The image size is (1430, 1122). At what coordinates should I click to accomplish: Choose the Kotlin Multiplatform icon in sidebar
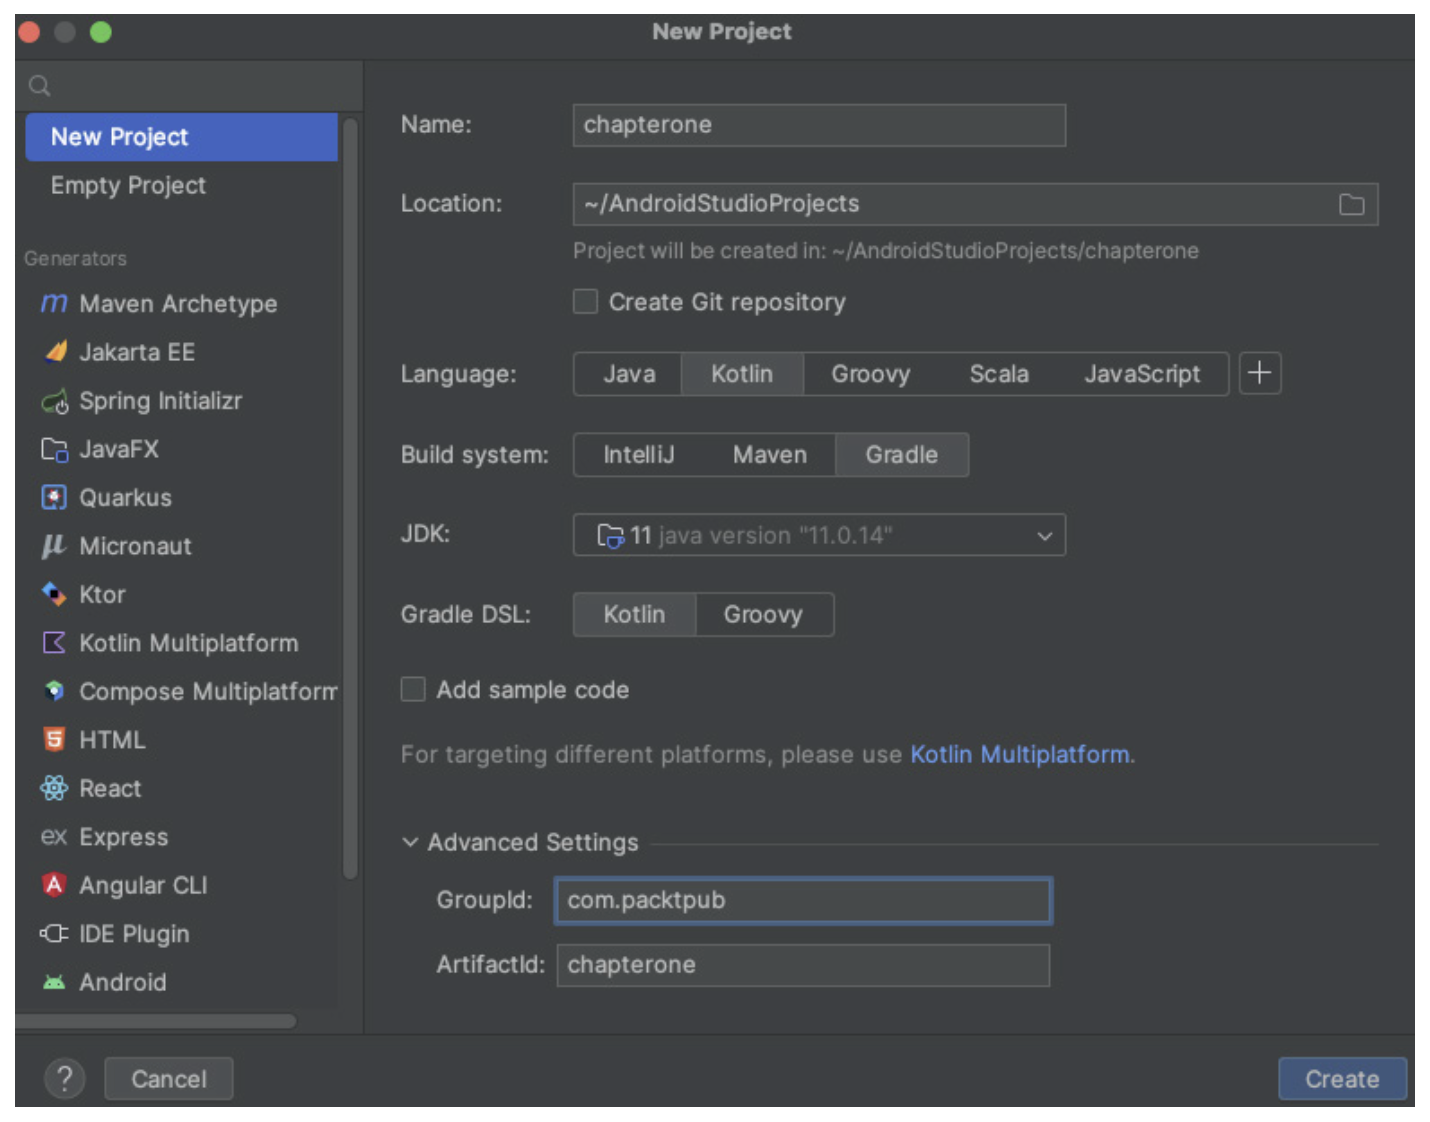(54, 643)
